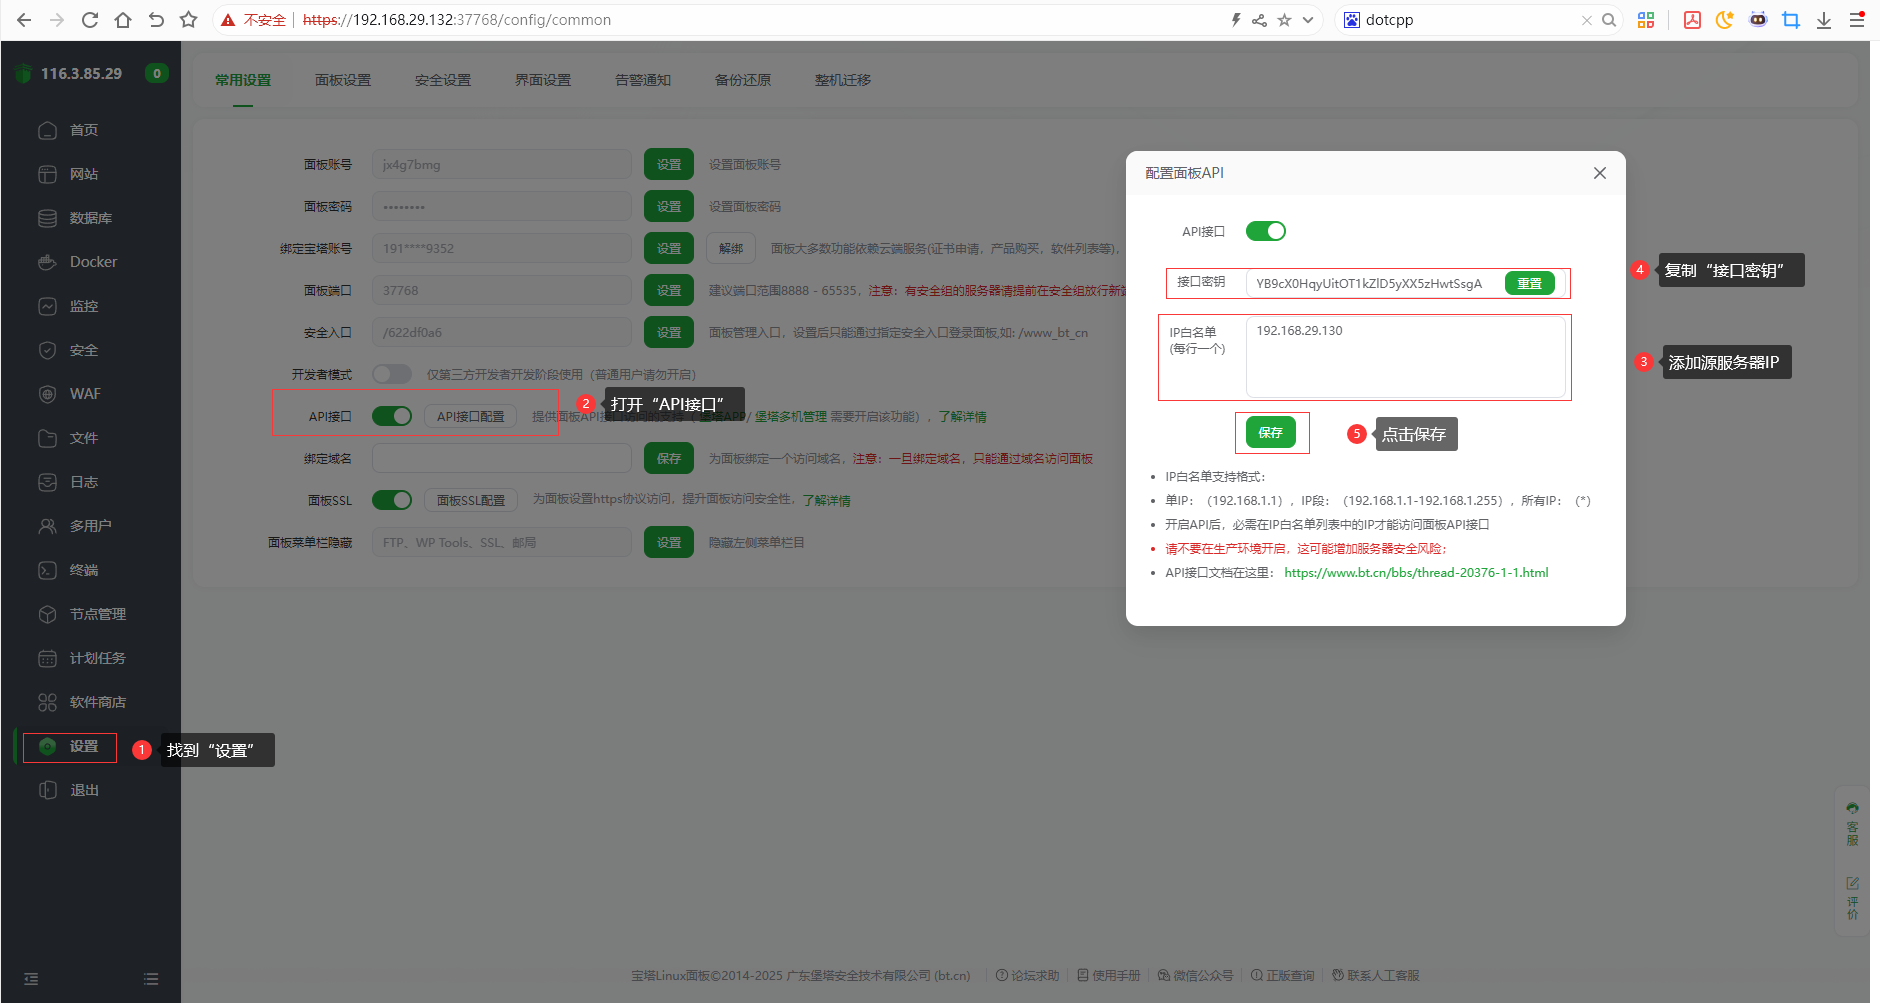Click the 软件商店 app store icon
The image size is (1880, 1003).
click(47, 702)
